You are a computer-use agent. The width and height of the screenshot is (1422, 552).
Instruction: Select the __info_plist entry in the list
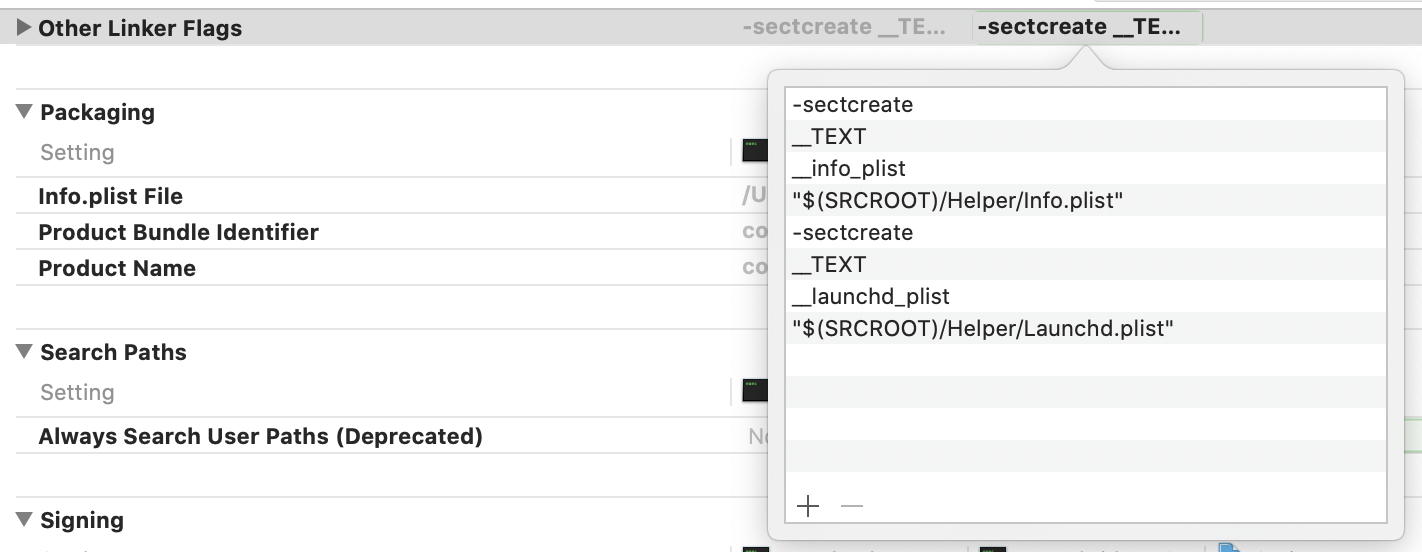click(x=849, y=168)
